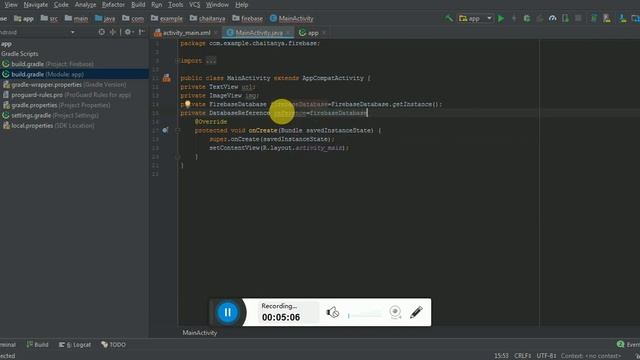Click the recorder webcam icon
Viewport: 640px width, 360px height.
(x=395, y=312)
